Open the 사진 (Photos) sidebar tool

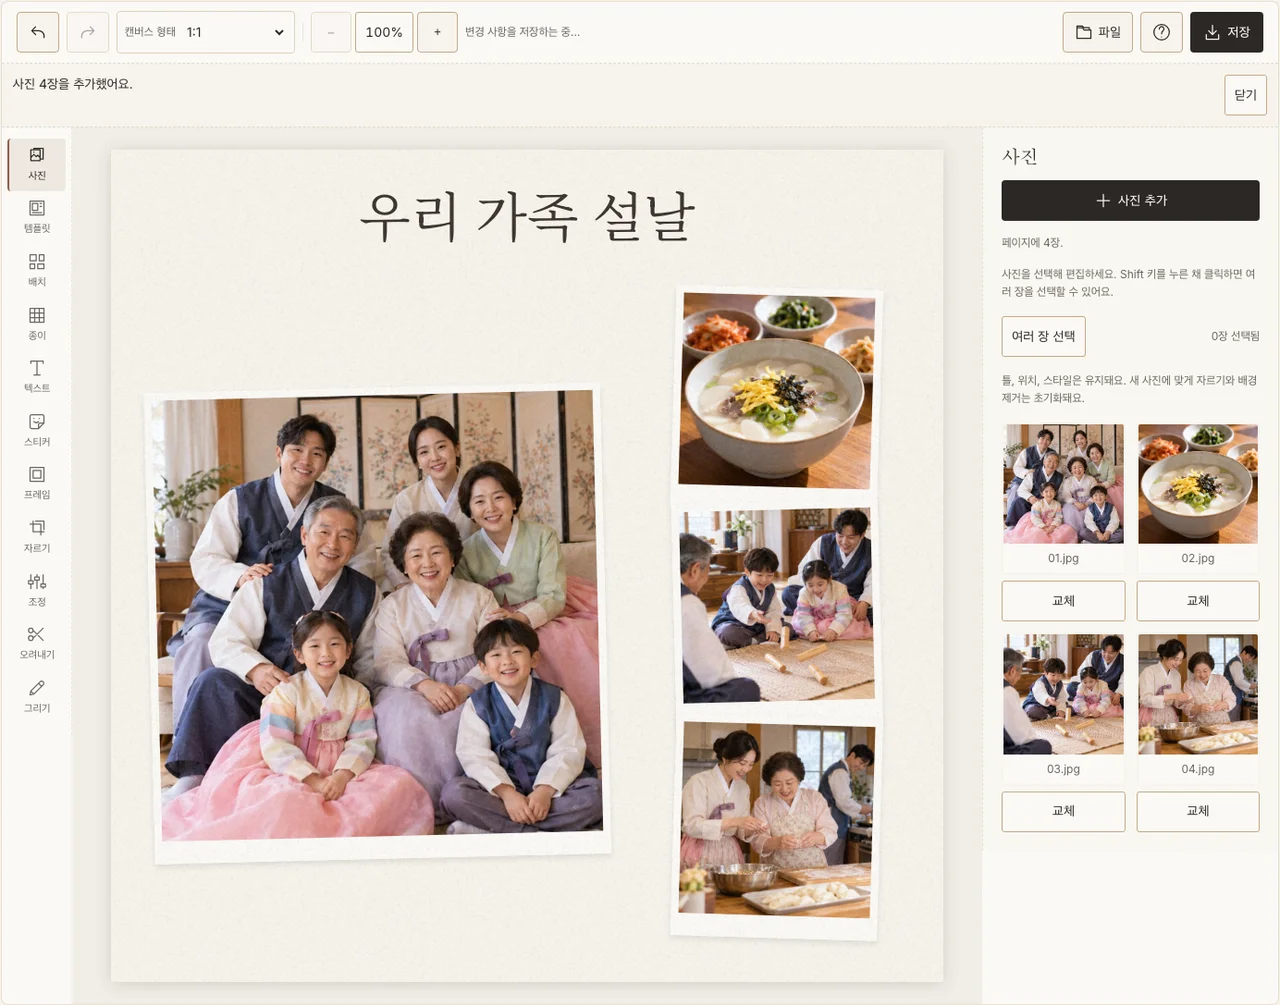[x=37, y=164]
